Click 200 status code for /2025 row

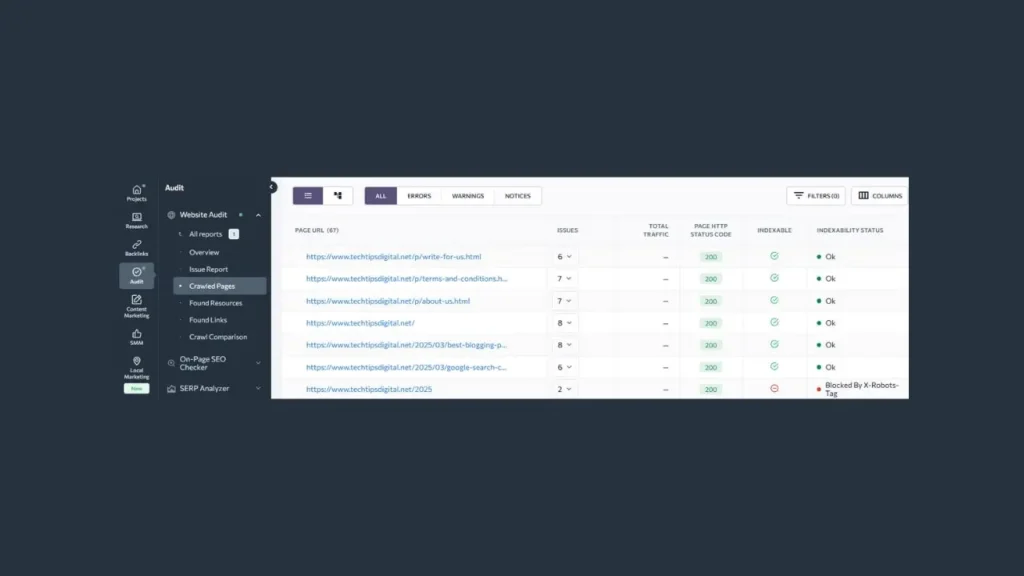tap(711, 389)
